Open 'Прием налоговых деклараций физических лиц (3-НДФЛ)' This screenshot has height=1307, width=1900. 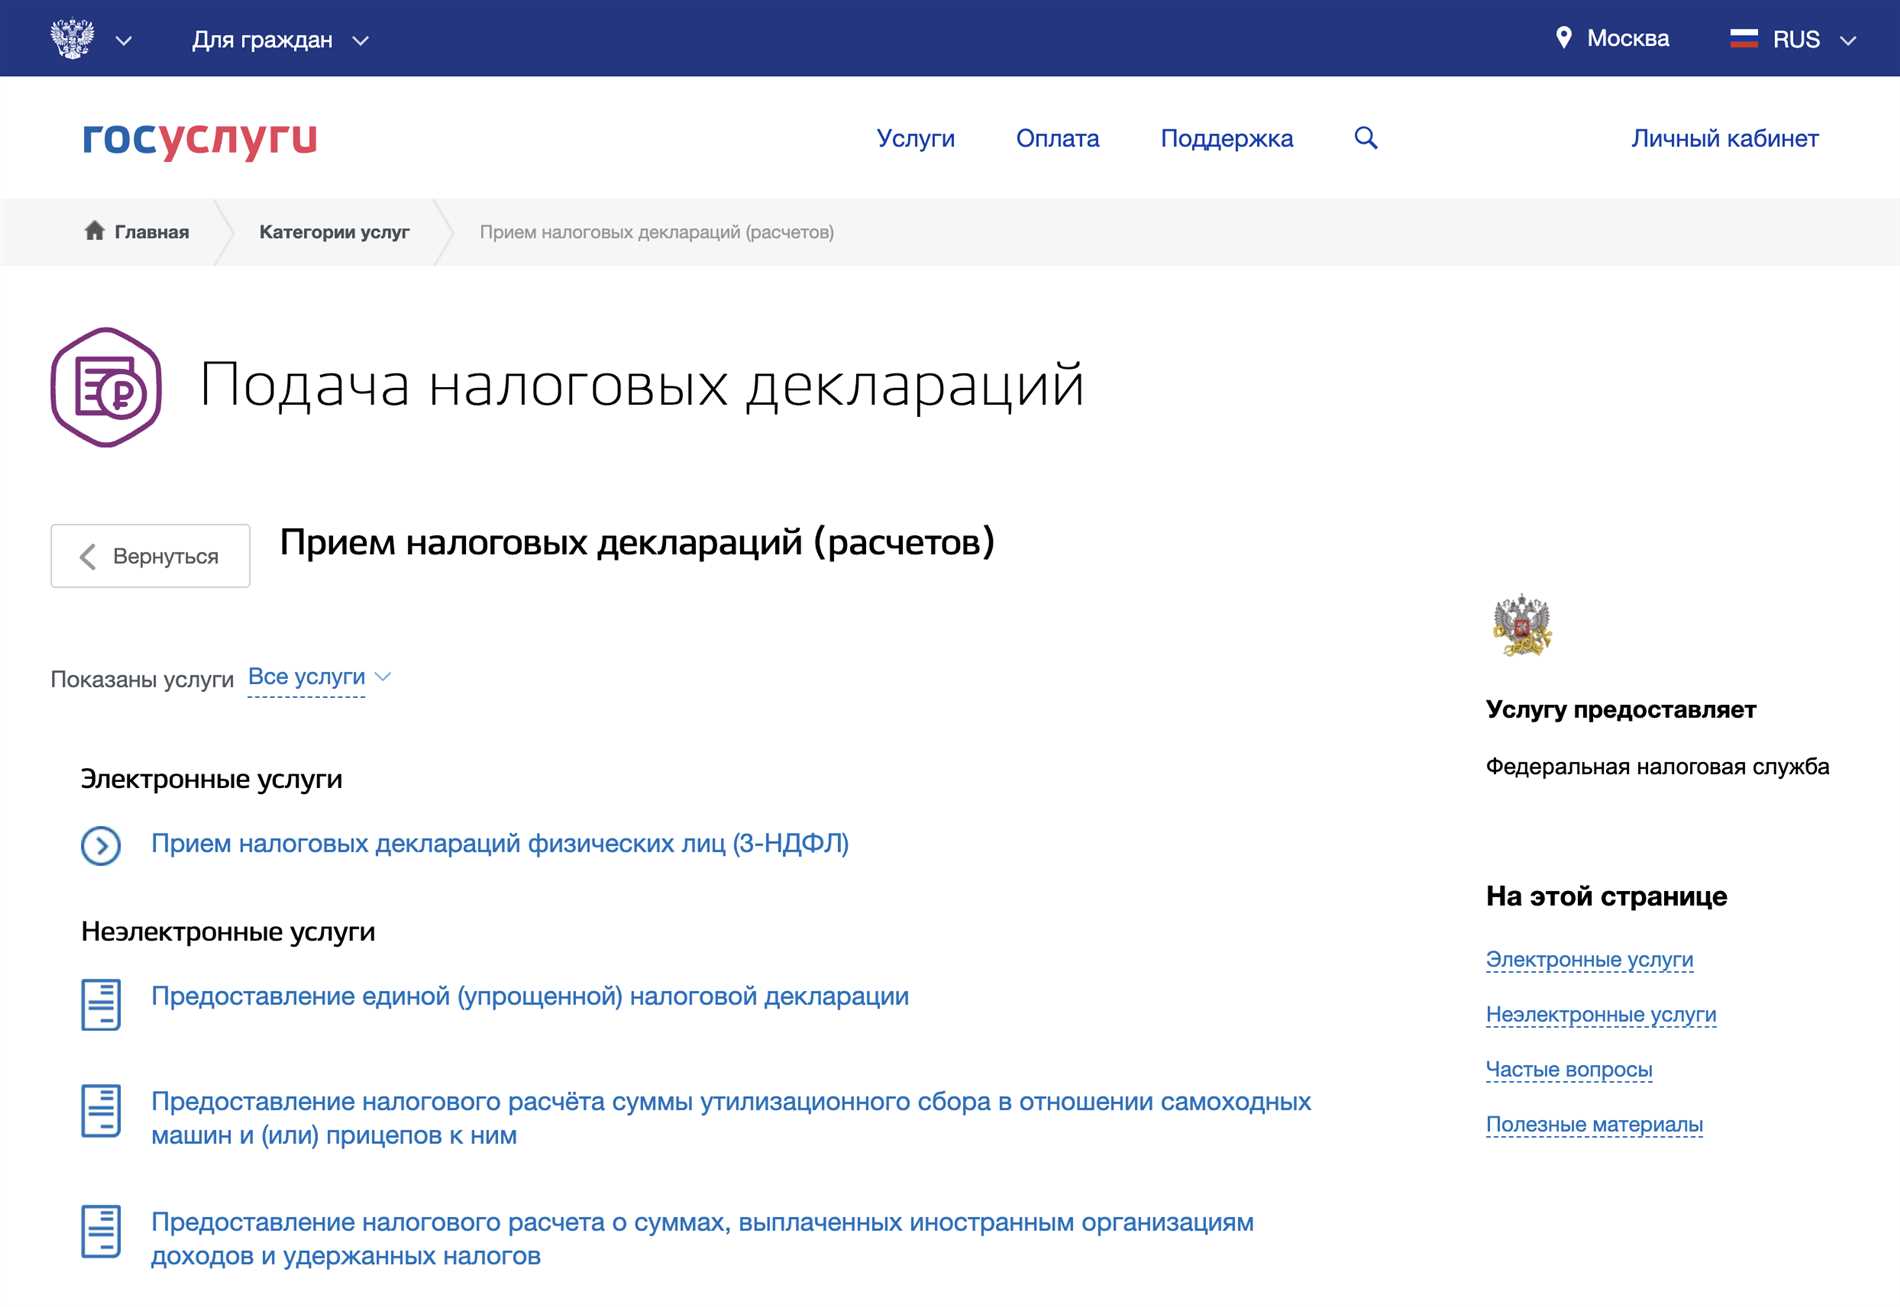500,843
